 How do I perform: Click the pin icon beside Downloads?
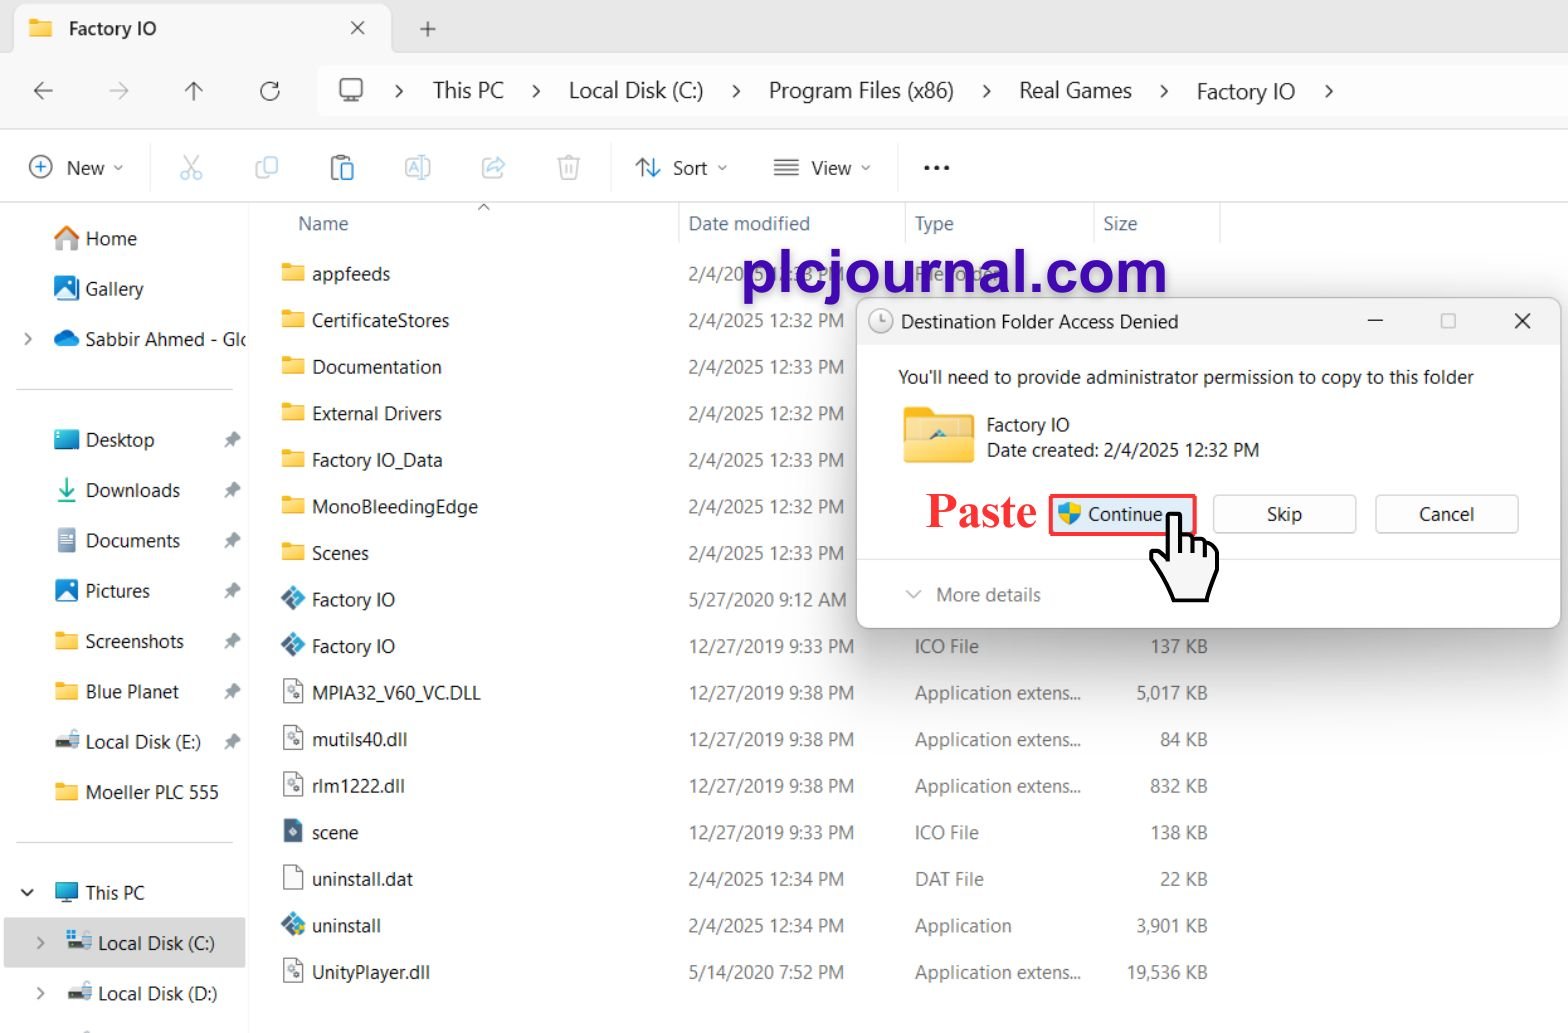pyautogui.click(x=232, y=490)
